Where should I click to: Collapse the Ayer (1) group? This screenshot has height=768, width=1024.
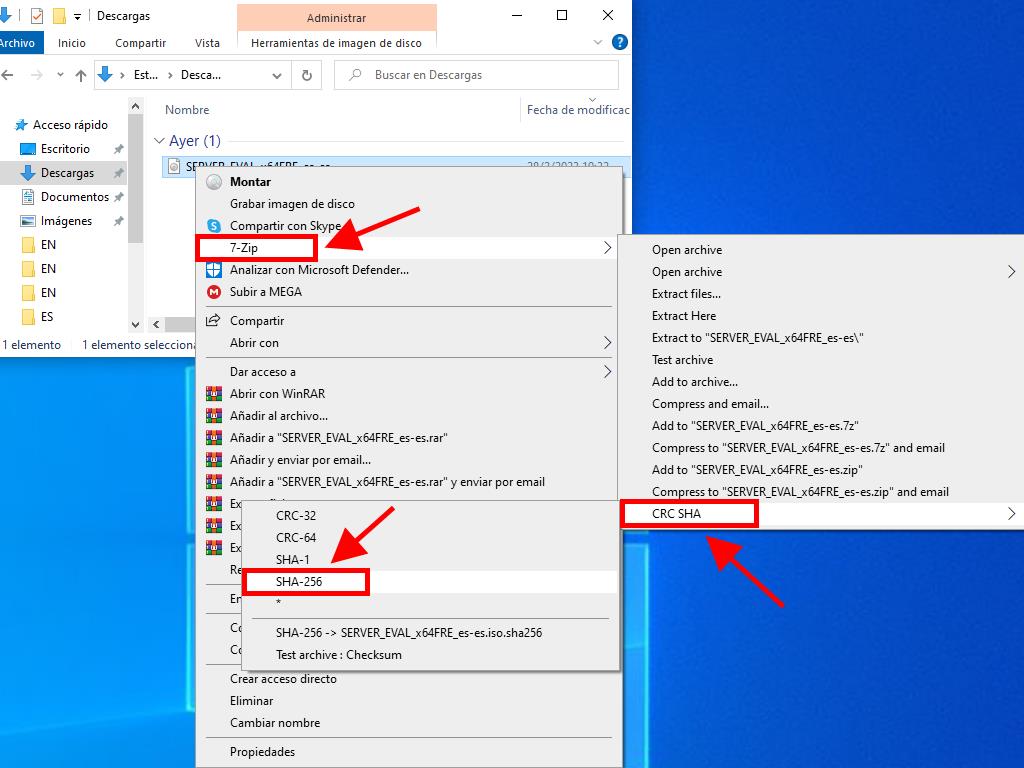pyautogui.click(x=159, y=141)
